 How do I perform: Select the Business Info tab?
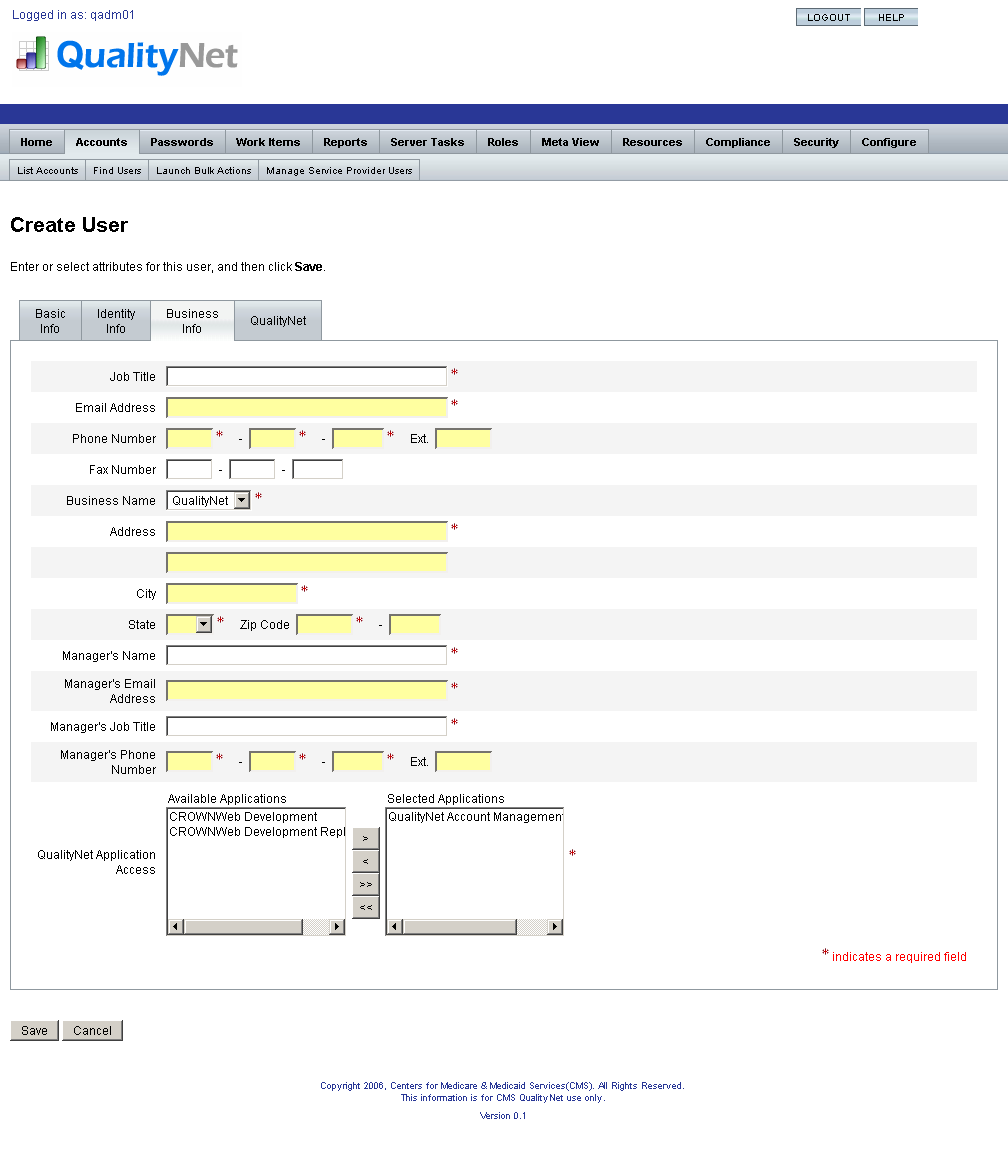click(192, 321)
